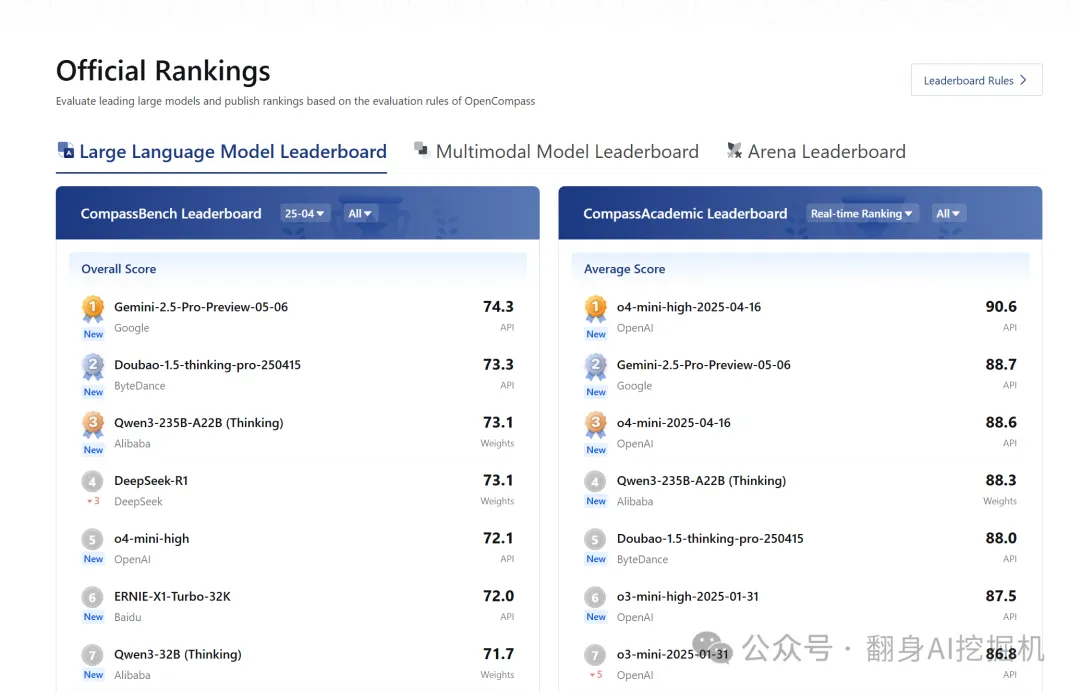Click gold medal next to o4-mini-high-2025-04-16
1080x692 pixels.
[x=596, y=308]
